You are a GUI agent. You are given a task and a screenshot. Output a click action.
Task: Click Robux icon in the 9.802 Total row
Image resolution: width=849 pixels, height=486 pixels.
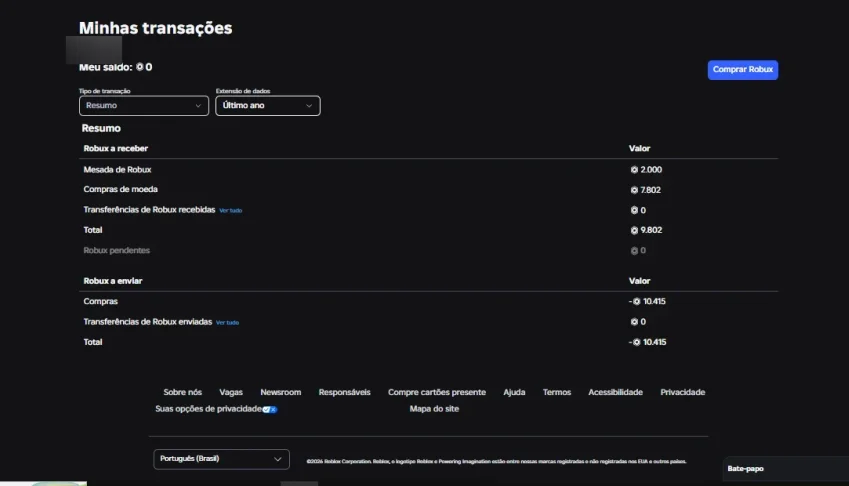click(x=634, y=231)
